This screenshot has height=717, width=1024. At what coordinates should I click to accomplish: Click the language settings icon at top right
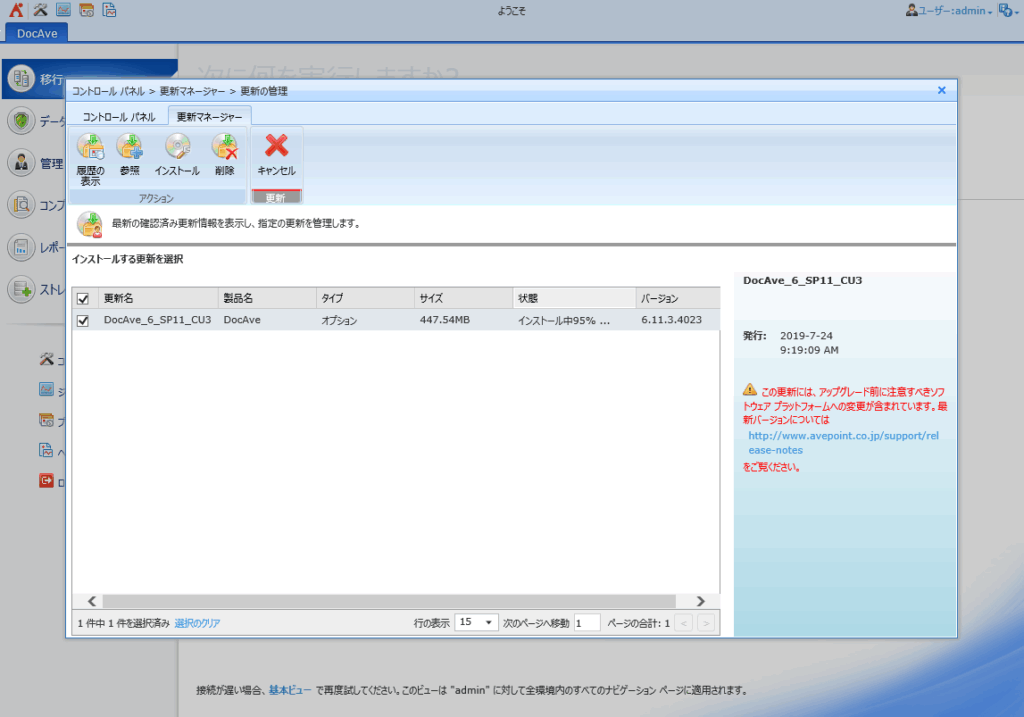tap(1006, 10)
